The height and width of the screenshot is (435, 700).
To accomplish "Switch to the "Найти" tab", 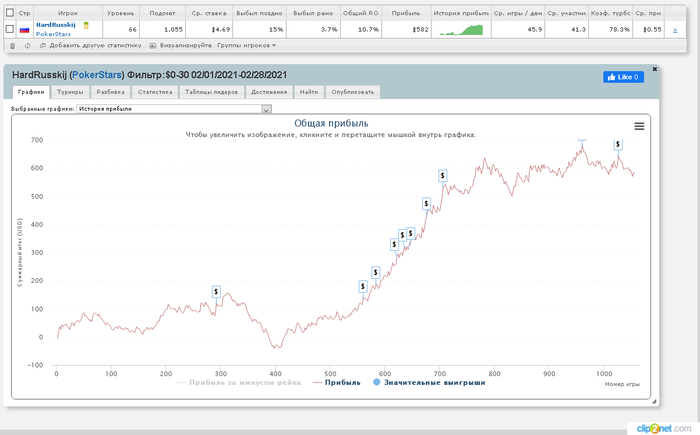I will click(x=309, y=92).
